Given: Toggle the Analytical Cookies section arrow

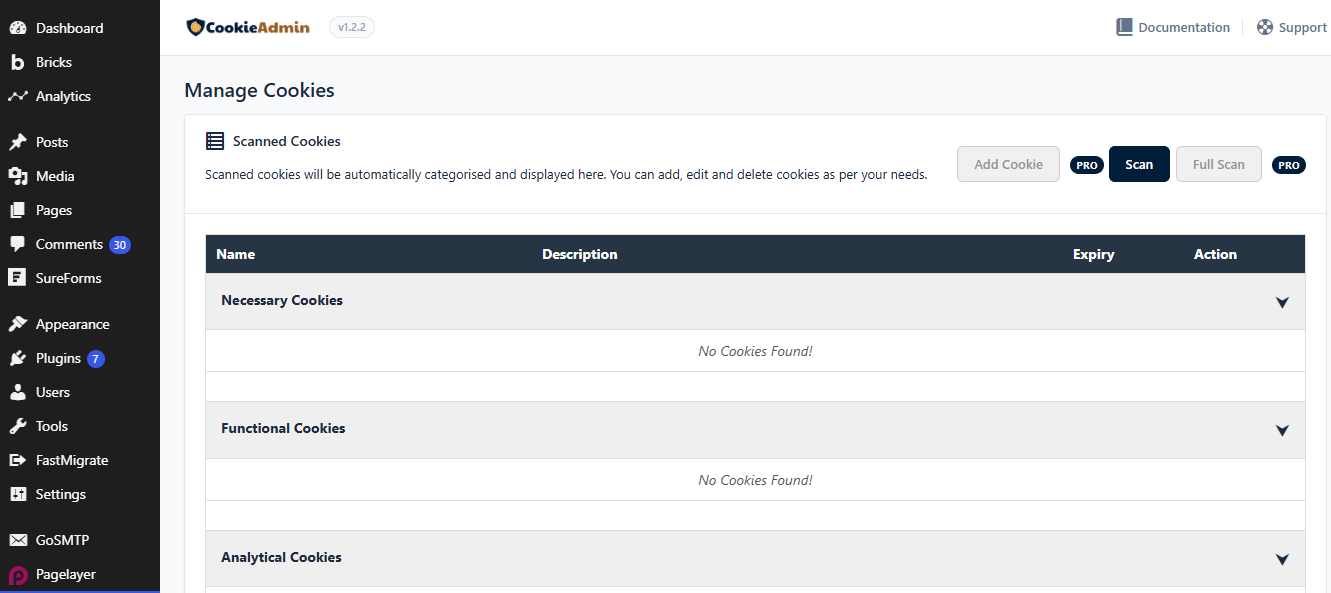Looking at the screenshot, I should coord(1282,559).
